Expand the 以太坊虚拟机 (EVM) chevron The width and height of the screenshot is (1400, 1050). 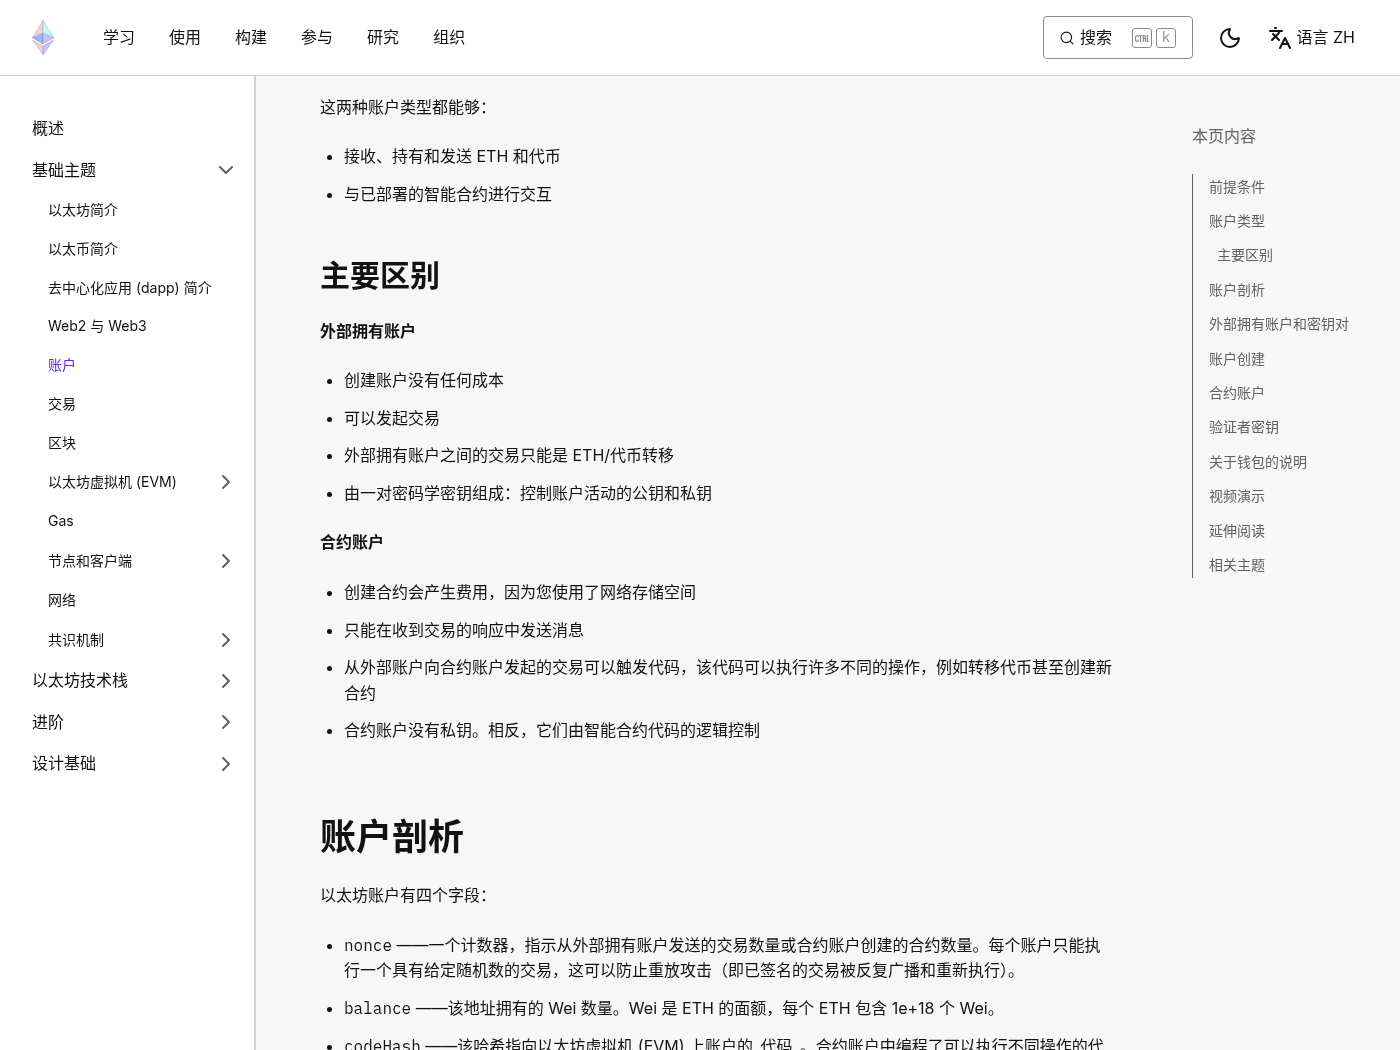coord(226,482)
